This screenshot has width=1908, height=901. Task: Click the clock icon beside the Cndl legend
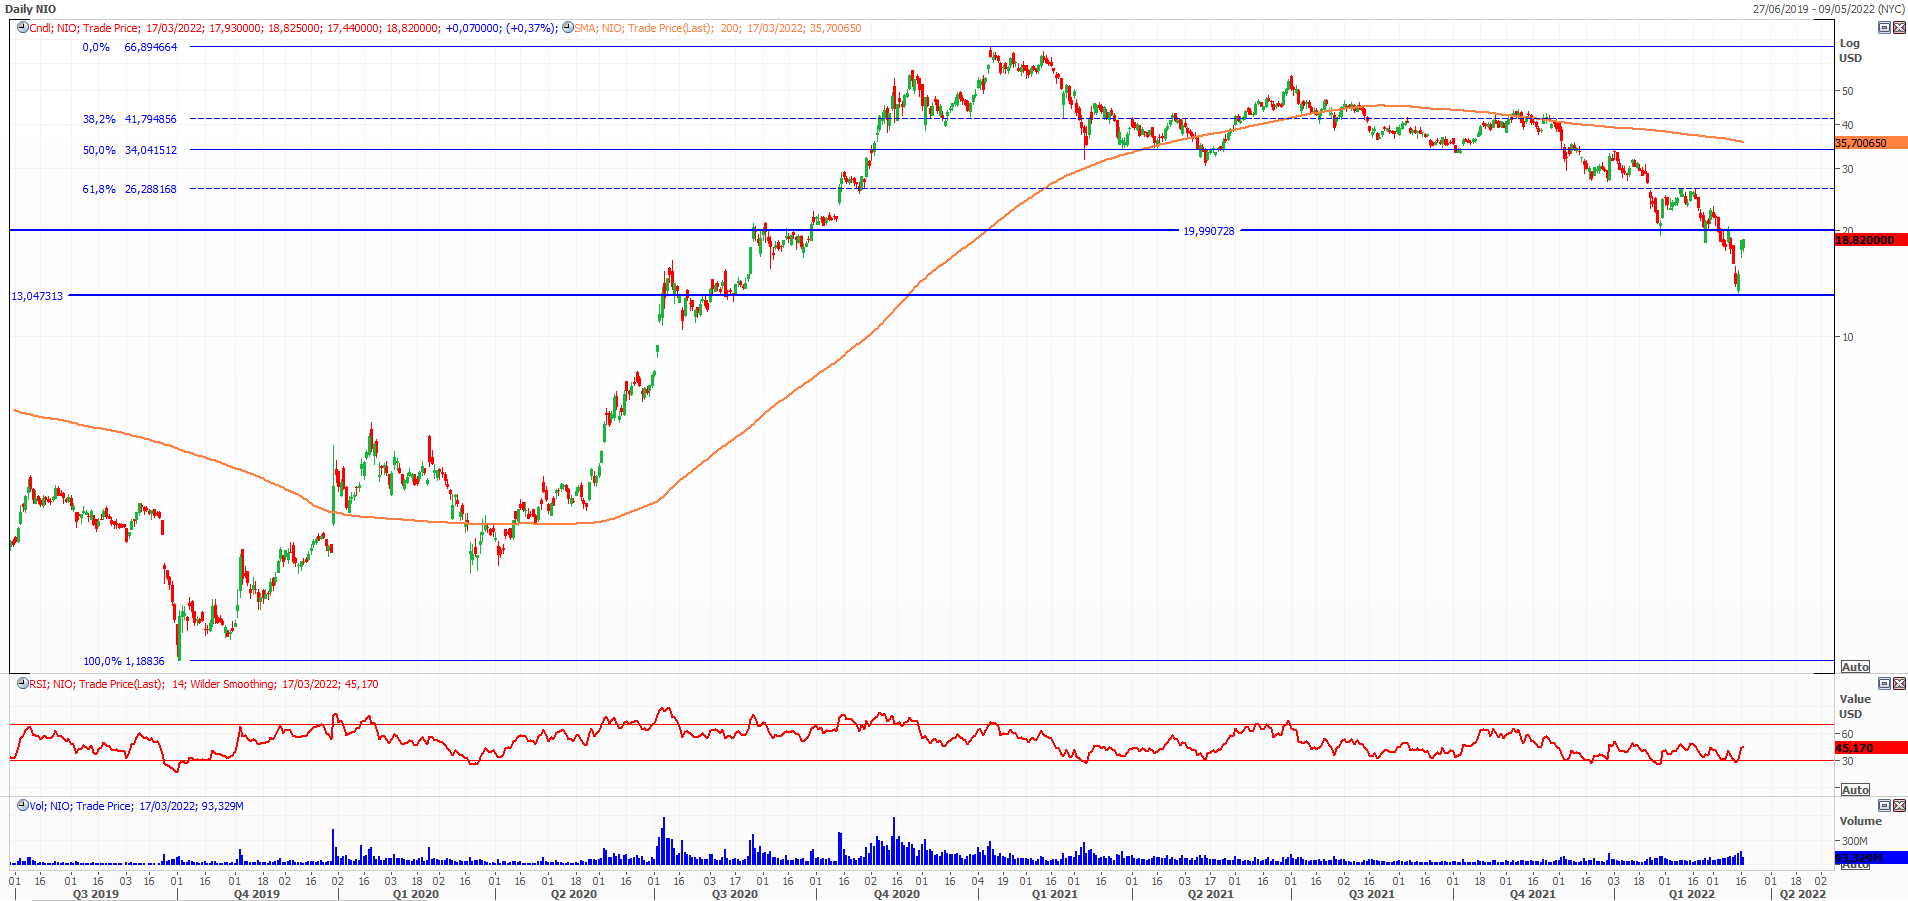(22, 28)
